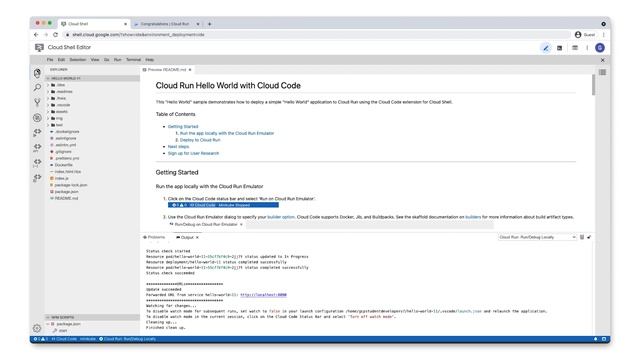Open .dockerignore file in explorer
The height and width of the screenshot is (360, 640).
(64, 132)
